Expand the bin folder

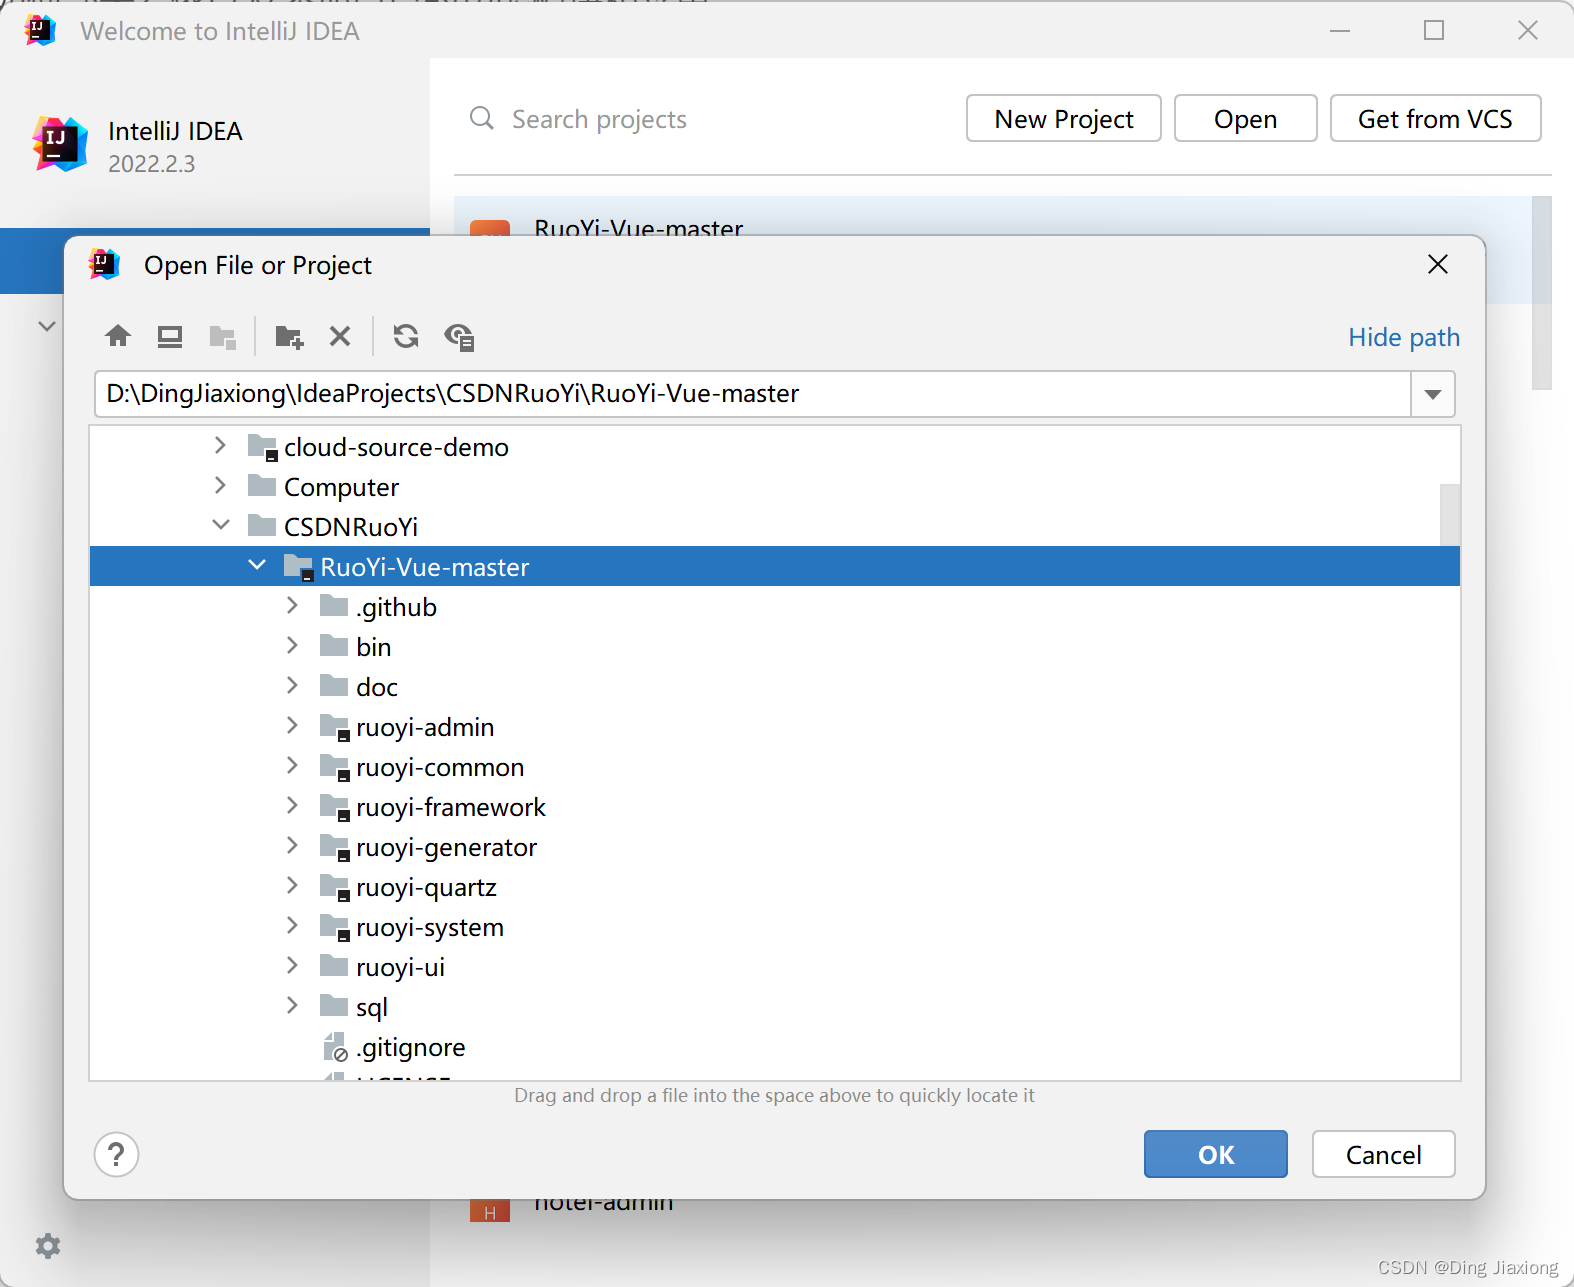[292, 646]
